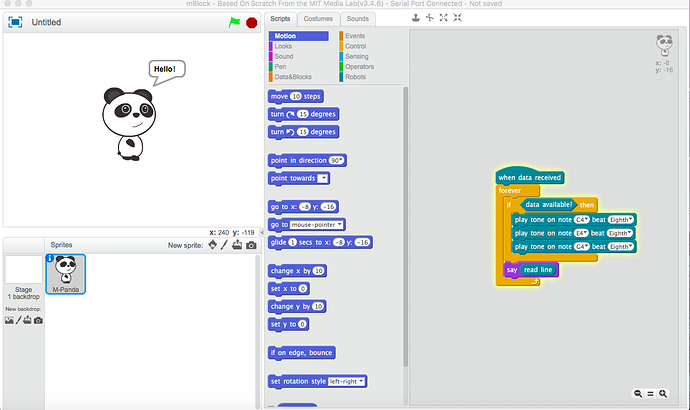Screen dimensions: 690x410
Task: Open the beat dropdown on the G4 tone block
Action: point(620,246)
